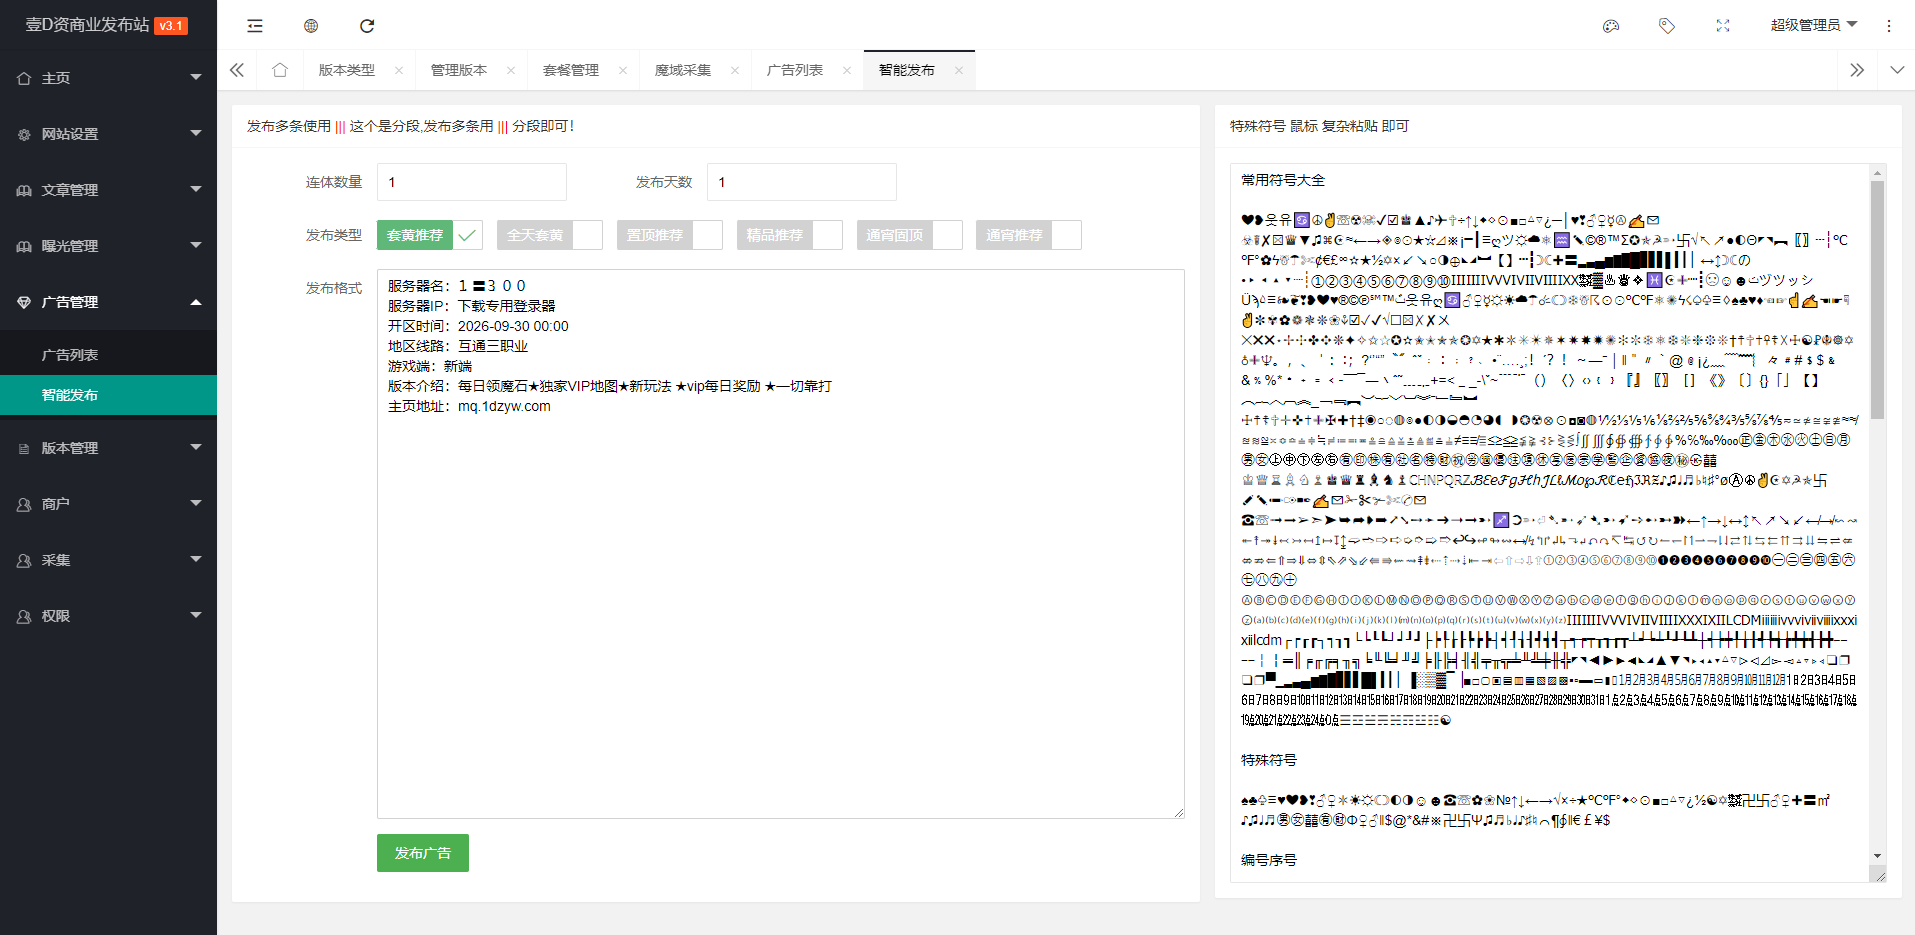Enable the 置顶推荐 checkbox
This screenshot has height=935, width=1915.
[670, 235]
